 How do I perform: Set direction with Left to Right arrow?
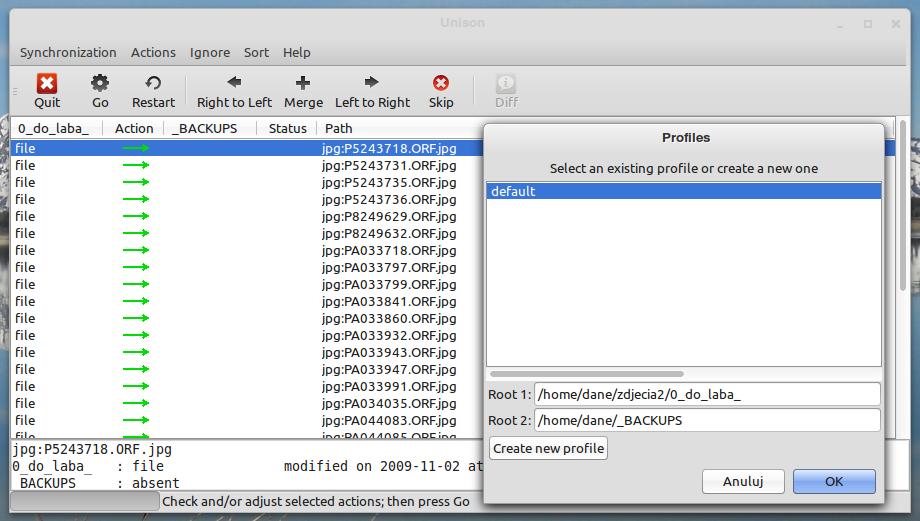click(x=371, y=82)
